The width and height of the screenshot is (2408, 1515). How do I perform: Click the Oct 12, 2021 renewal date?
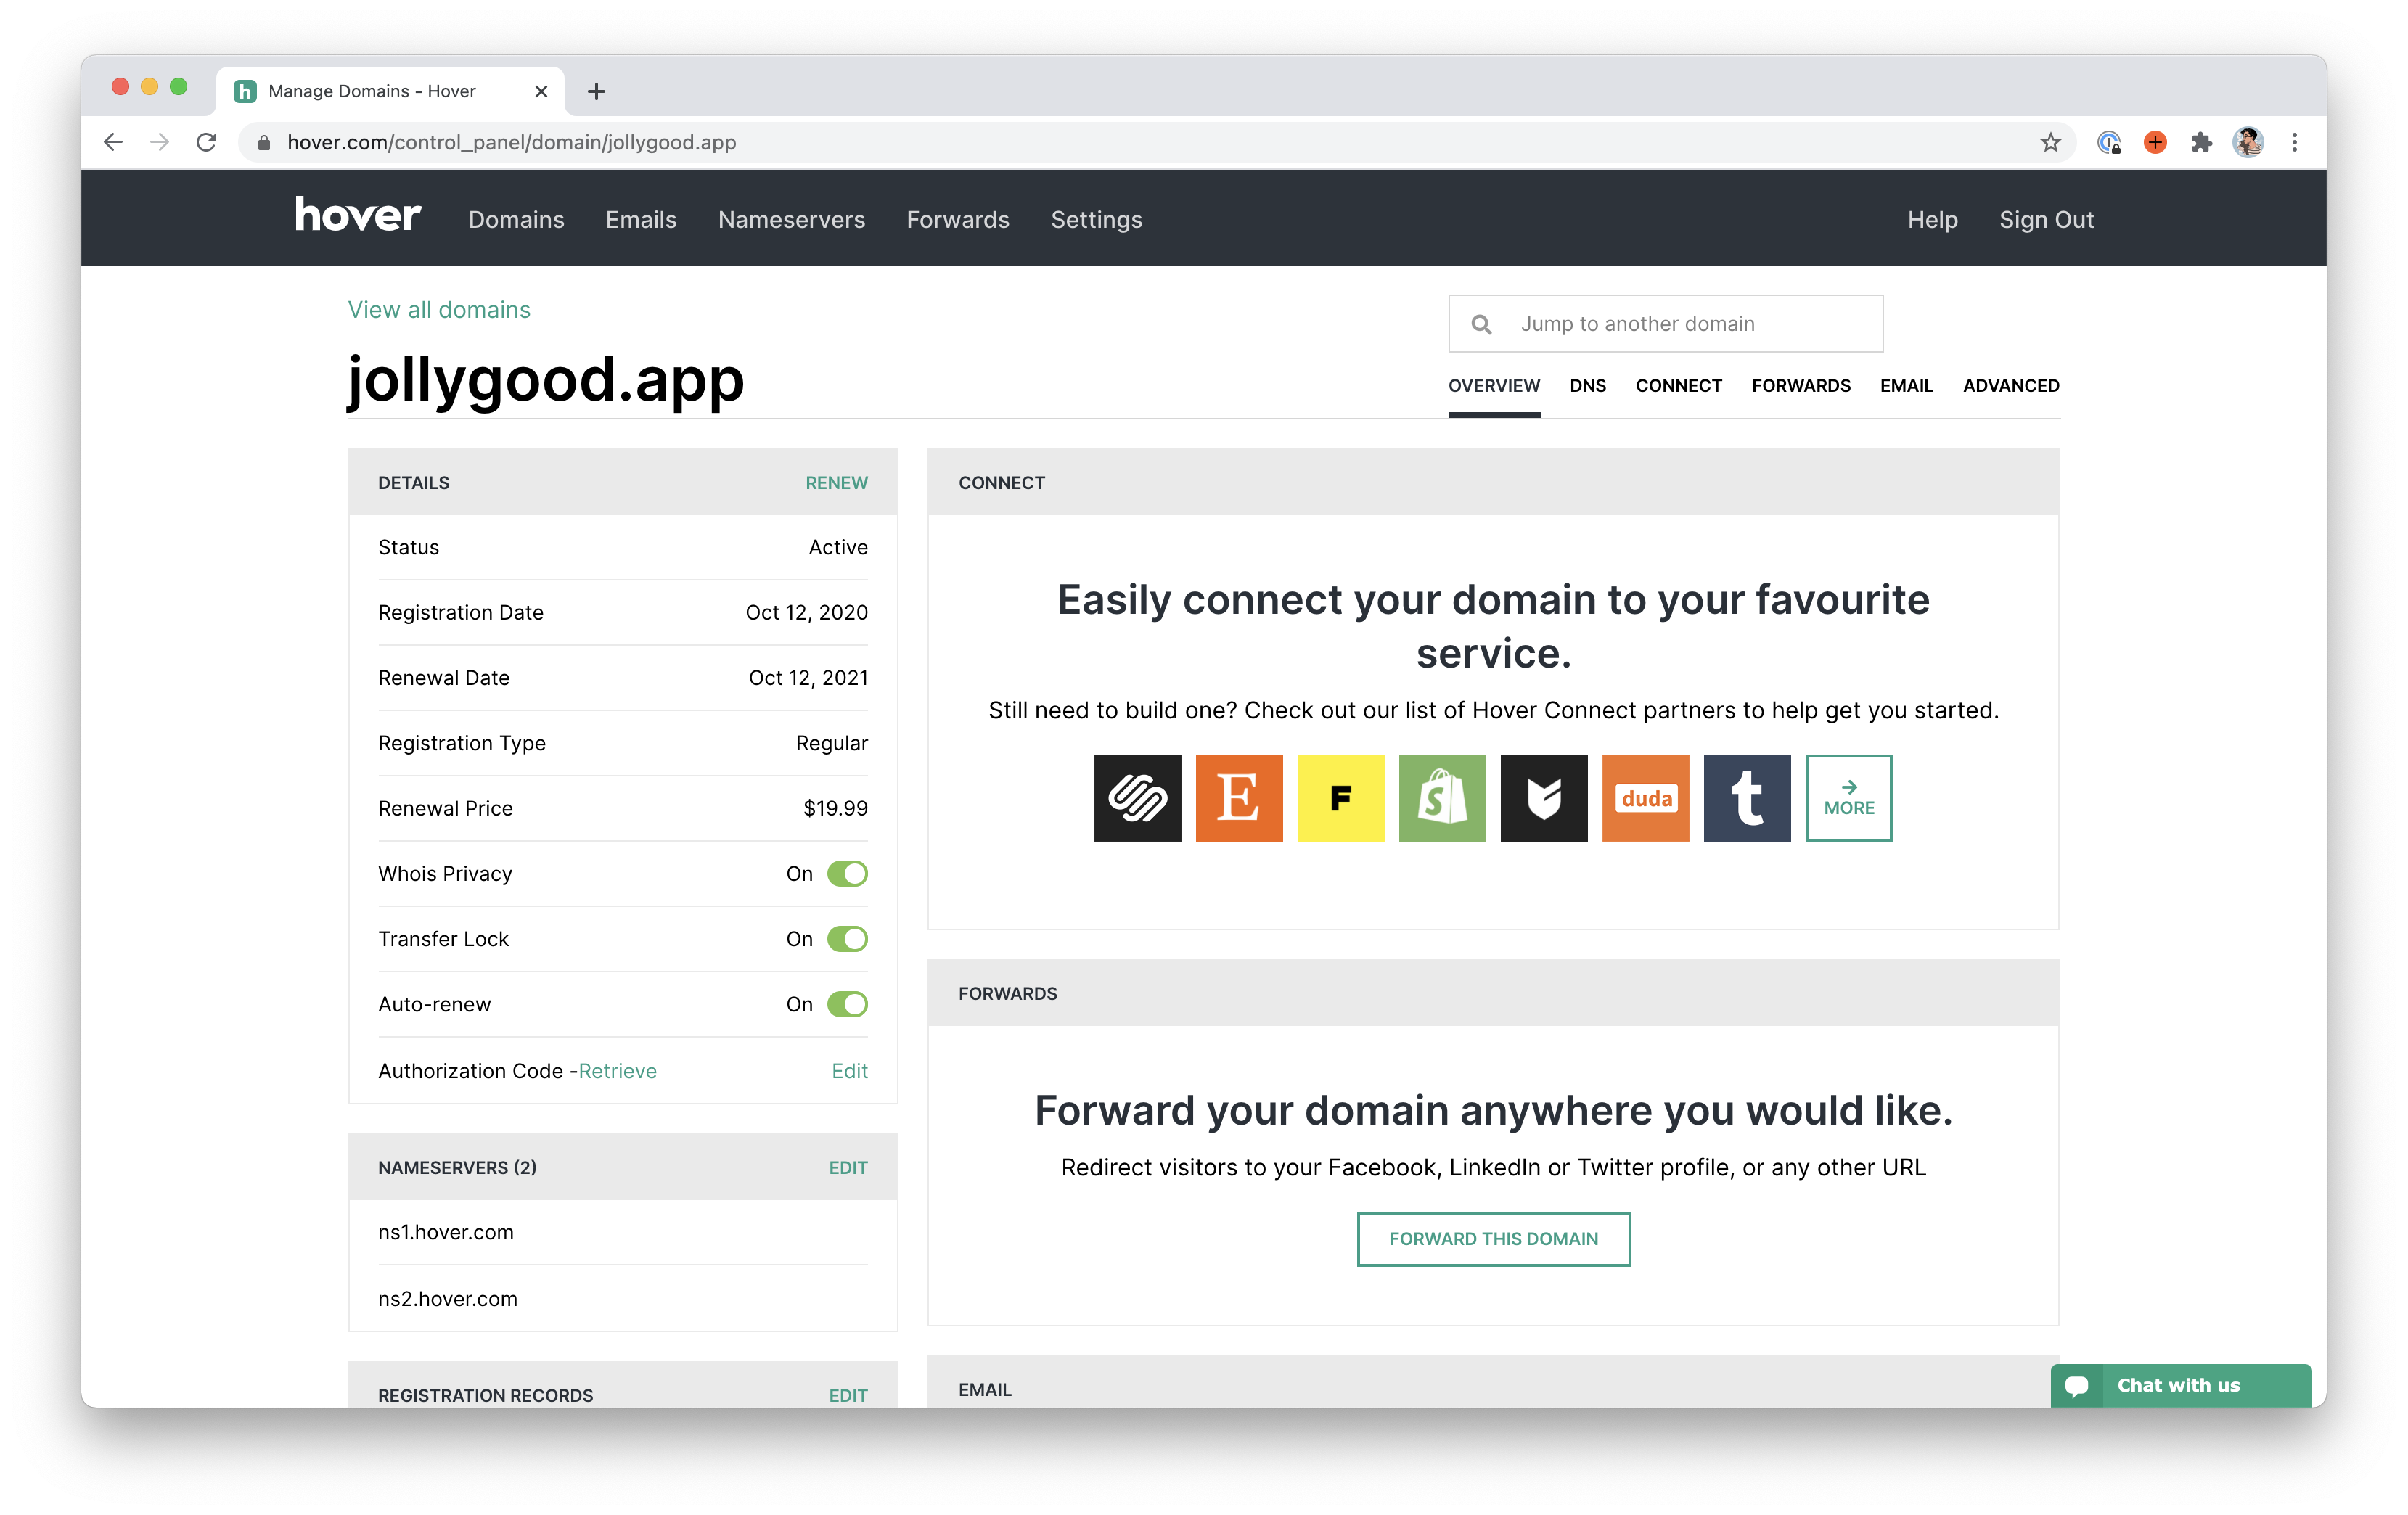coord(808,677)
